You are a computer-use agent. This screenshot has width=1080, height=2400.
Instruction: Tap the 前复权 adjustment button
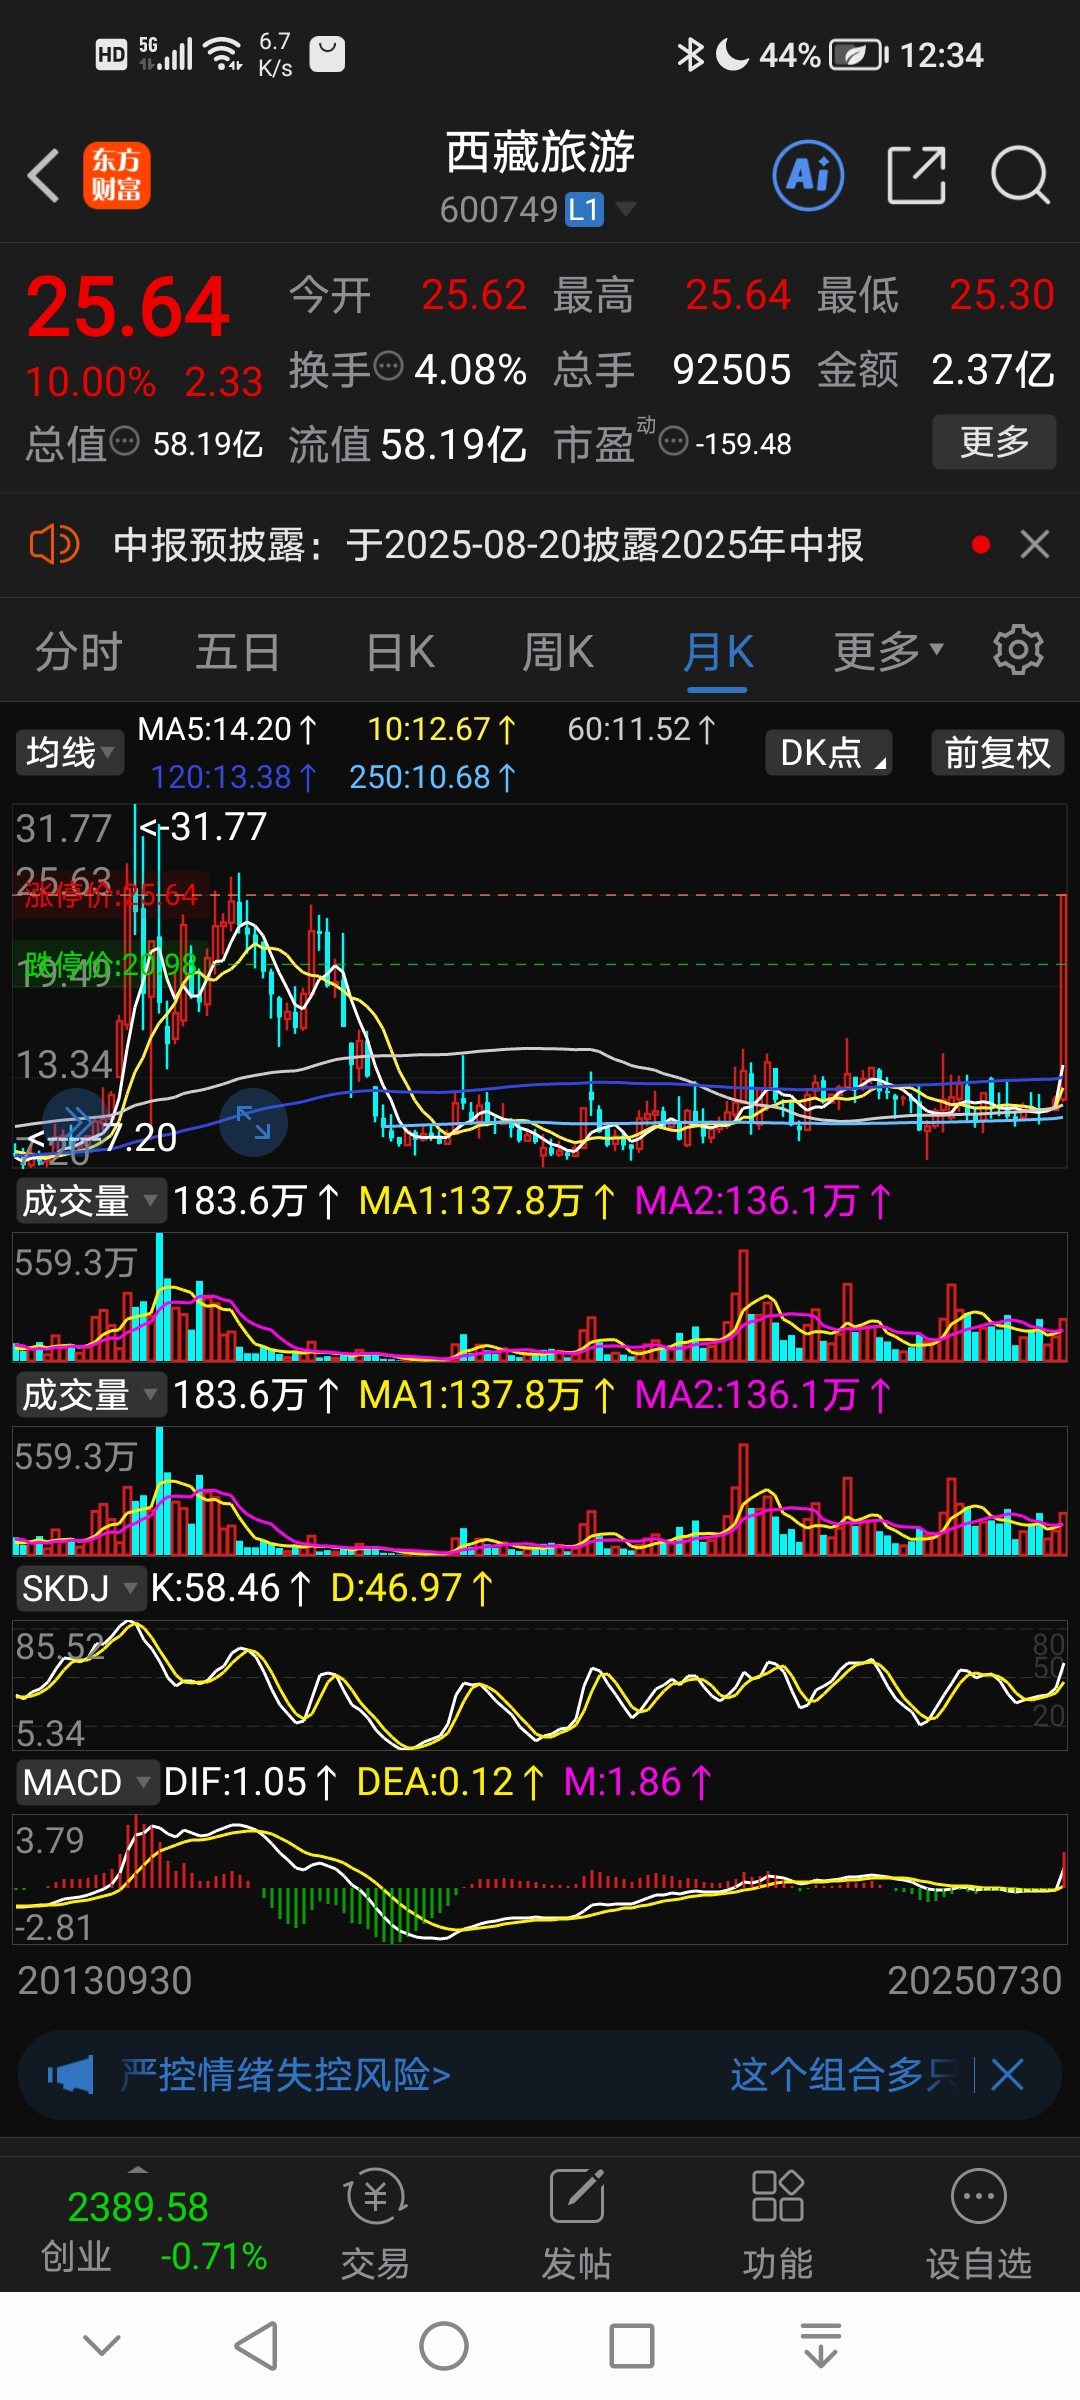[x=997, y=752]
